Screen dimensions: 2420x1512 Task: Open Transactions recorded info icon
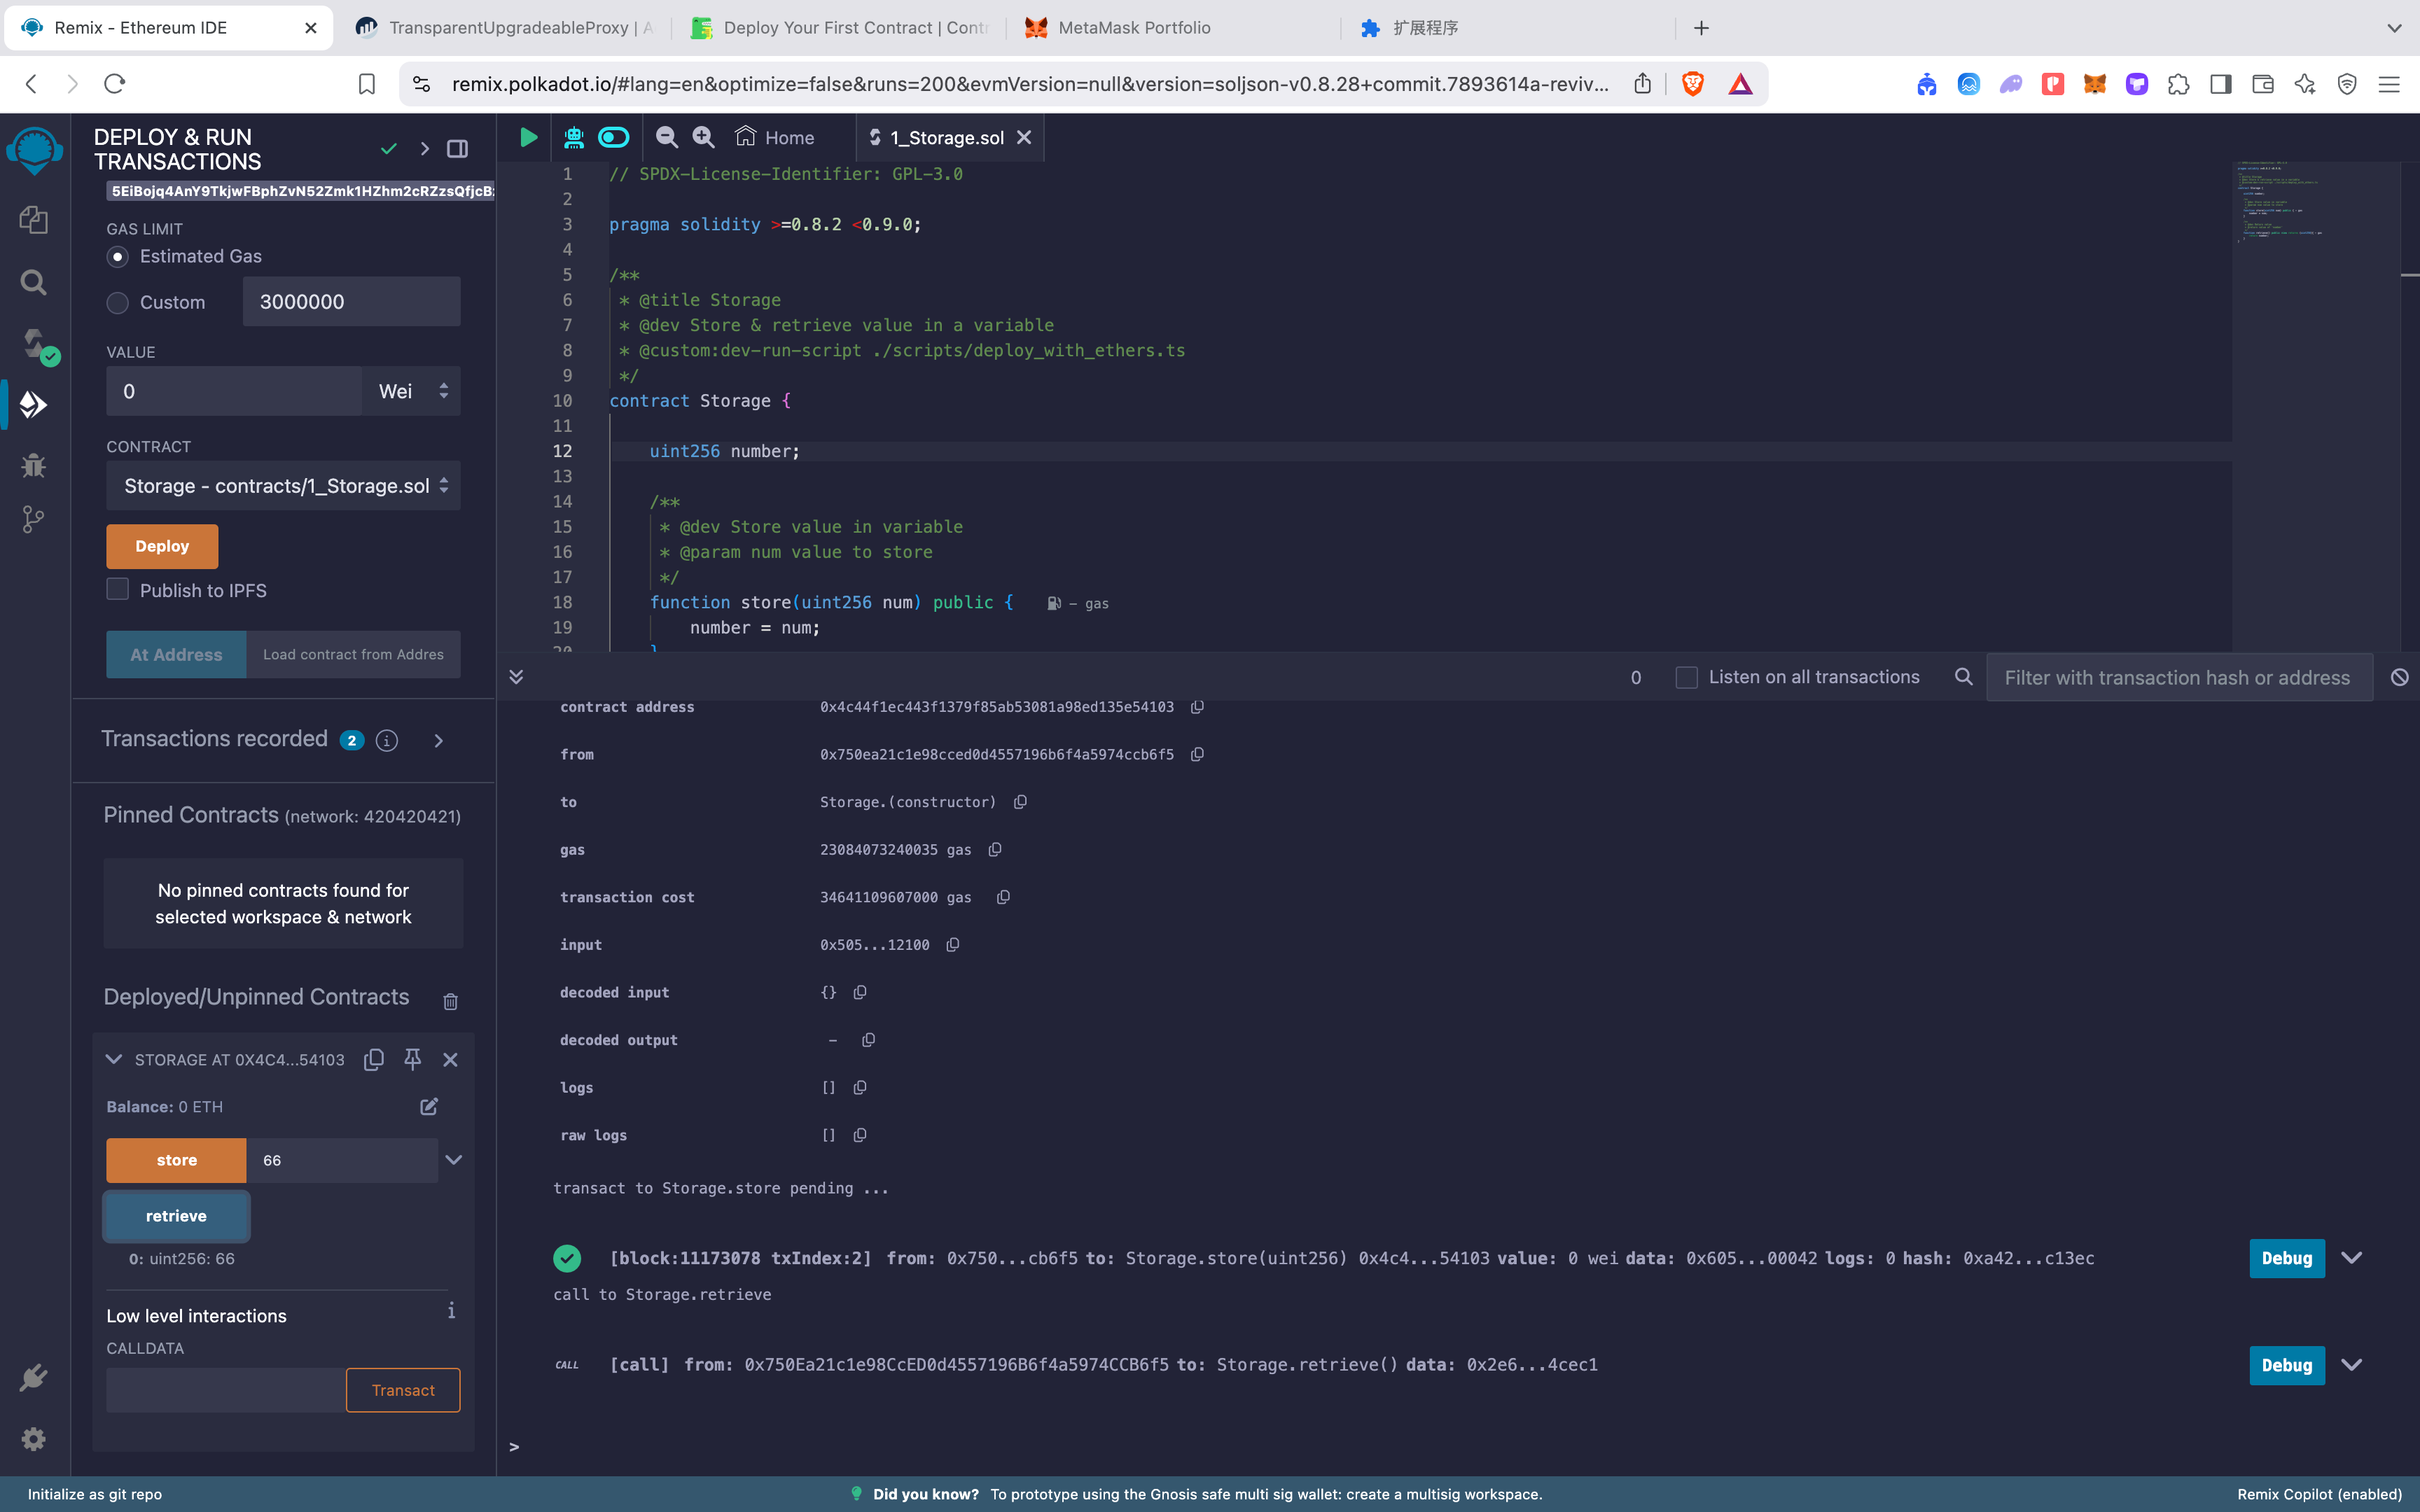coord(387,740)
